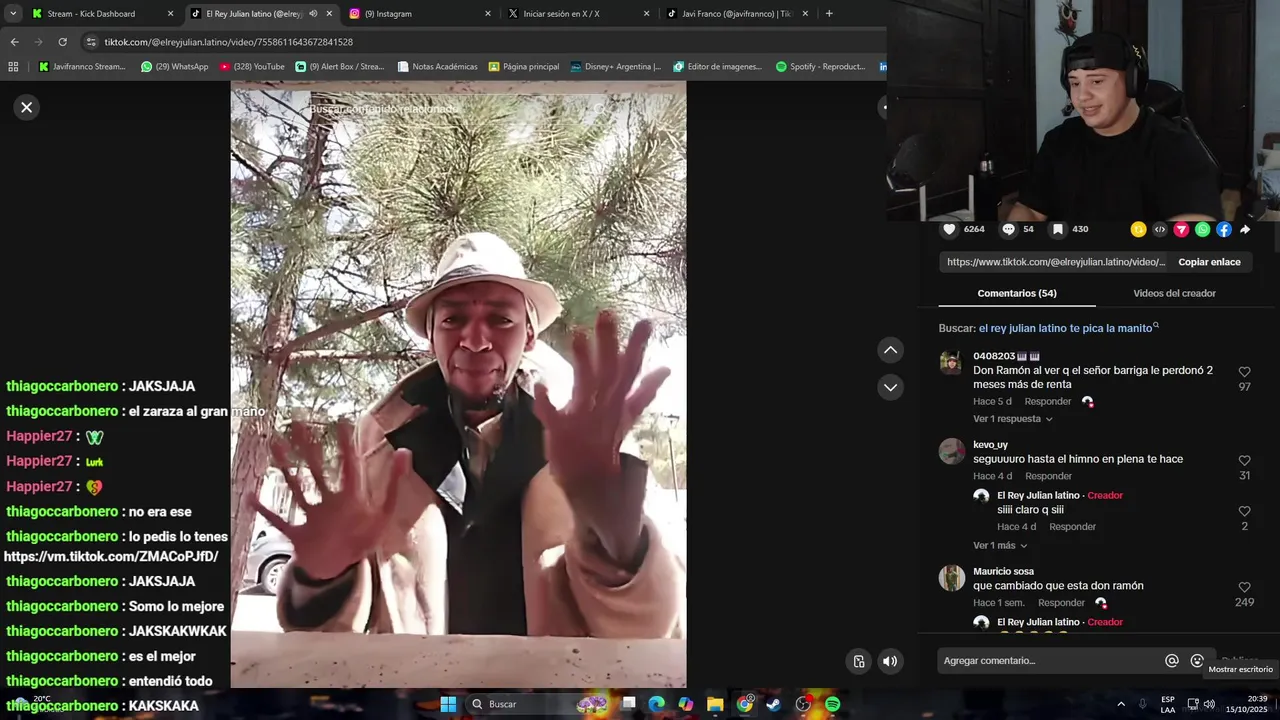Click tiktok link in chat overlay
Viewport: 1280px width, 720px height.
(111, 557)
